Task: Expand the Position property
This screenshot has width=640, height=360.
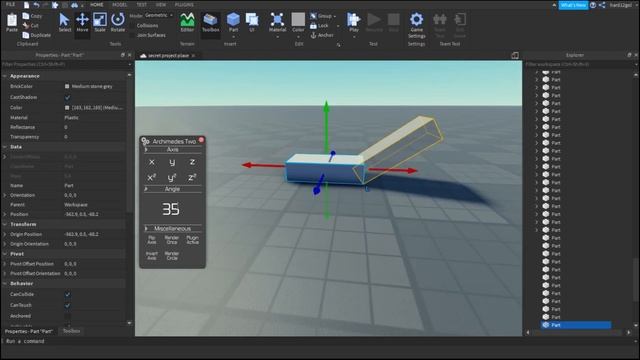Action: (4, 214)
